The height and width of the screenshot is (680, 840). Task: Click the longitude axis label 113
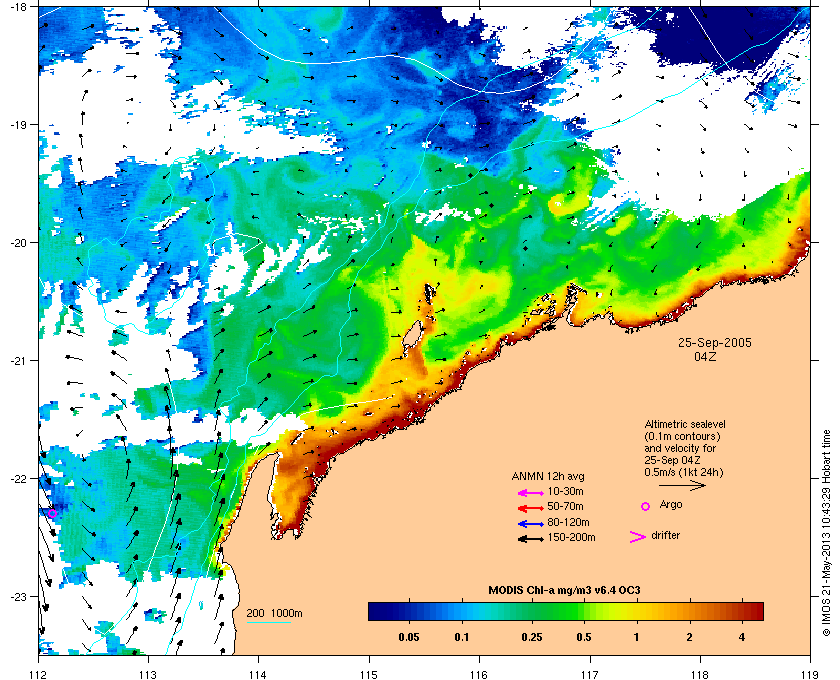148,674
